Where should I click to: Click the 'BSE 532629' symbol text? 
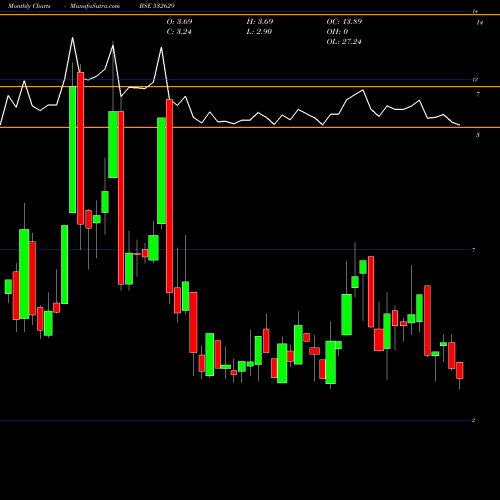point(157,6)
